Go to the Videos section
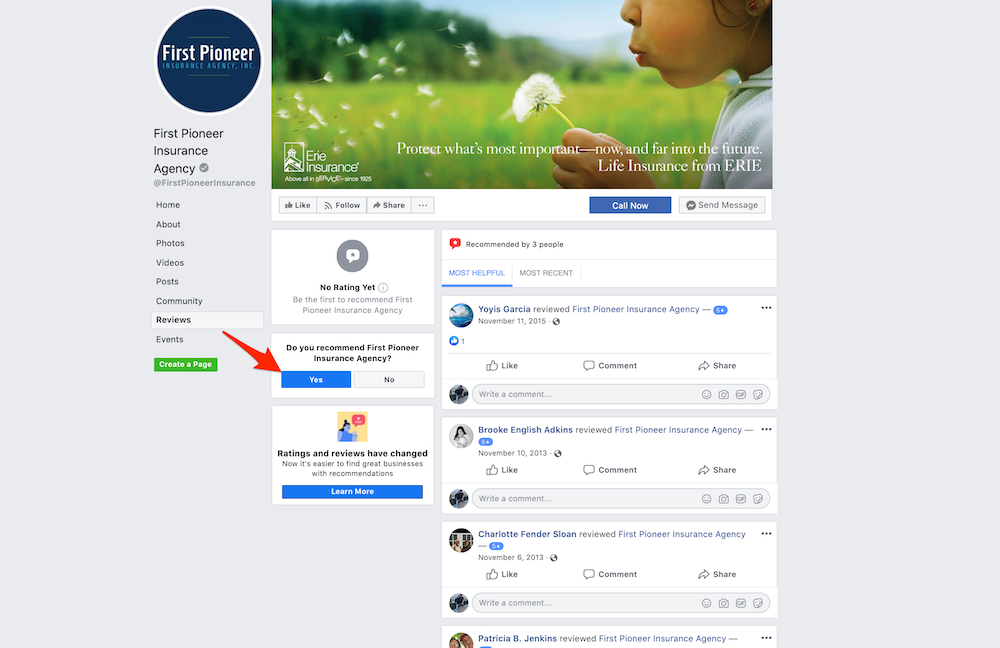The width and height of the screenshot is (1000, 648). 170,263
